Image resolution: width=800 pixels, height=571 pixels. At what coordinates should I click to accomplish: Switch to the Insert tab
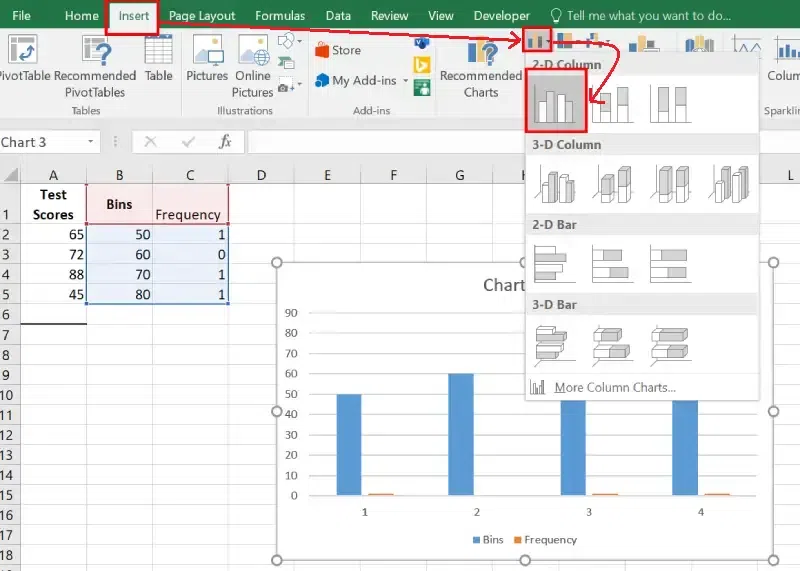[x=133, y=16]
